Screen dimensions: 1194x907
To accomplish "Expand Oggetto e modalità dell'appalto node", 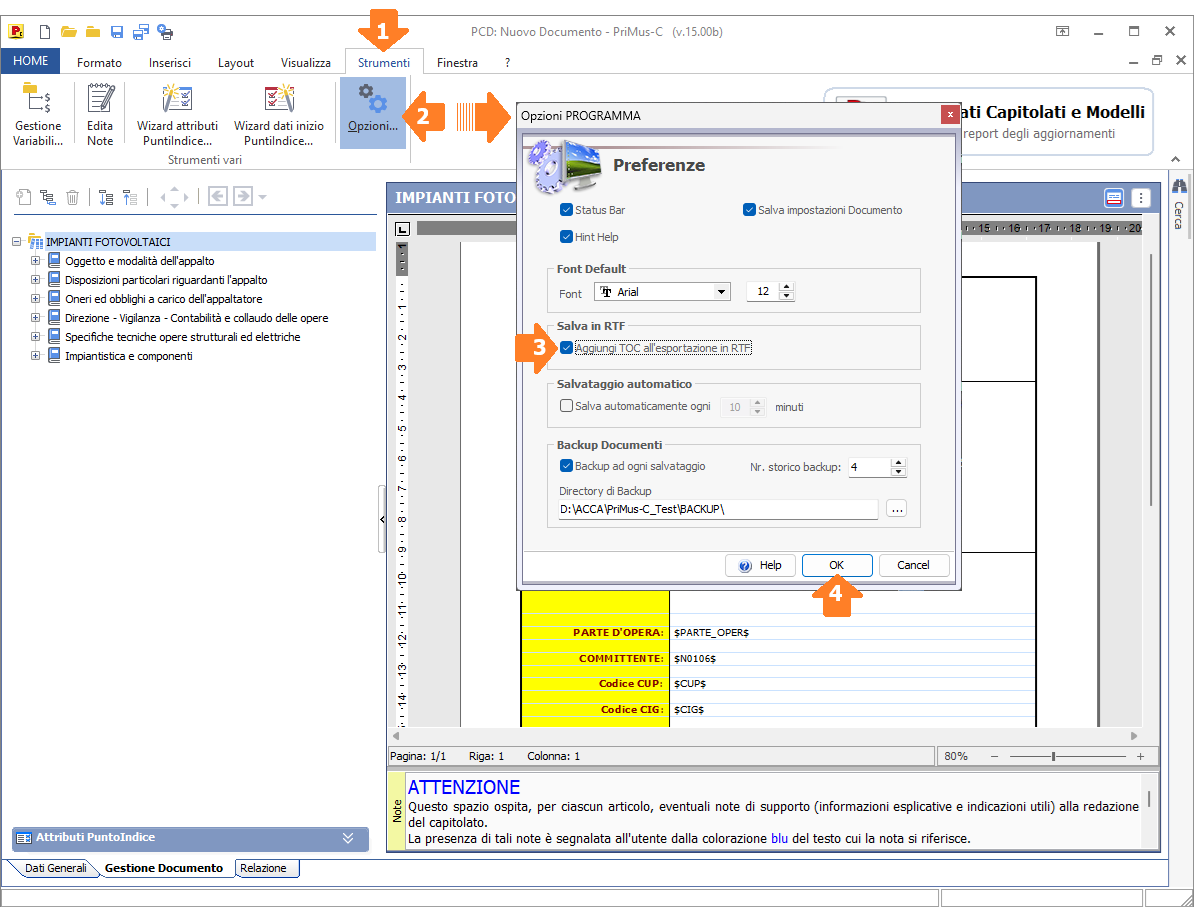I will pyautogui.click(x=35, y=260).
